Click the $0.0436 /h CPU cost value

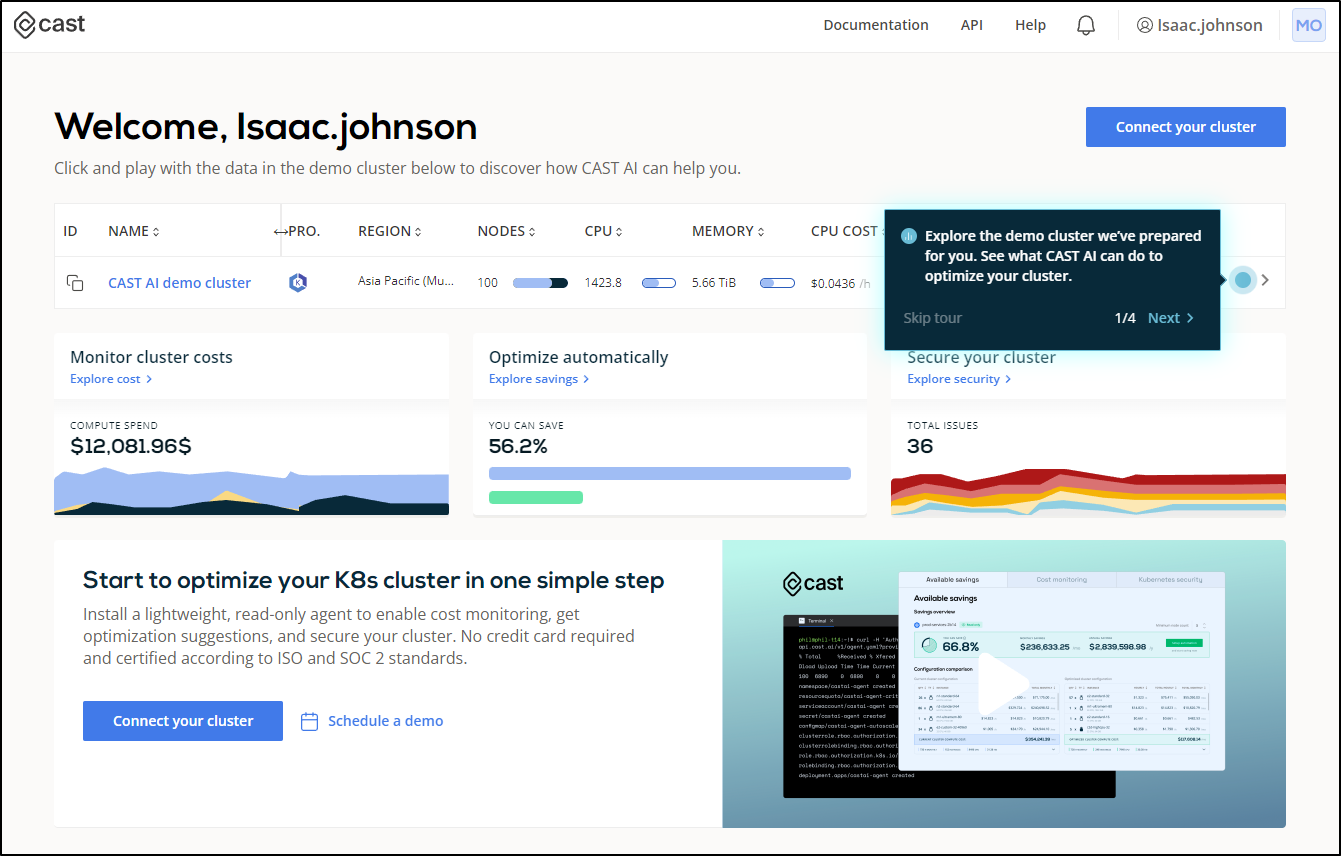841,283
